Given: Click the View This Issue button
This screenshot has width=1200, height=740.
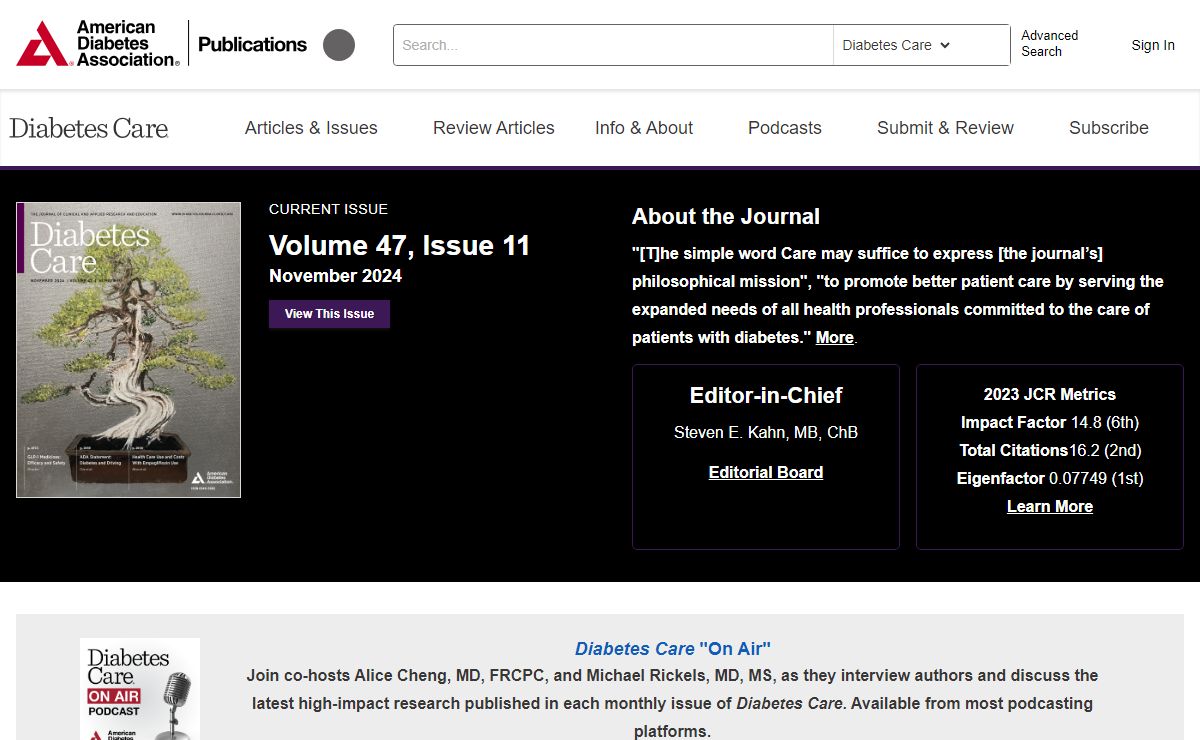Looking at the screenshot, I should pyautogui.click(x=329, y=314).
